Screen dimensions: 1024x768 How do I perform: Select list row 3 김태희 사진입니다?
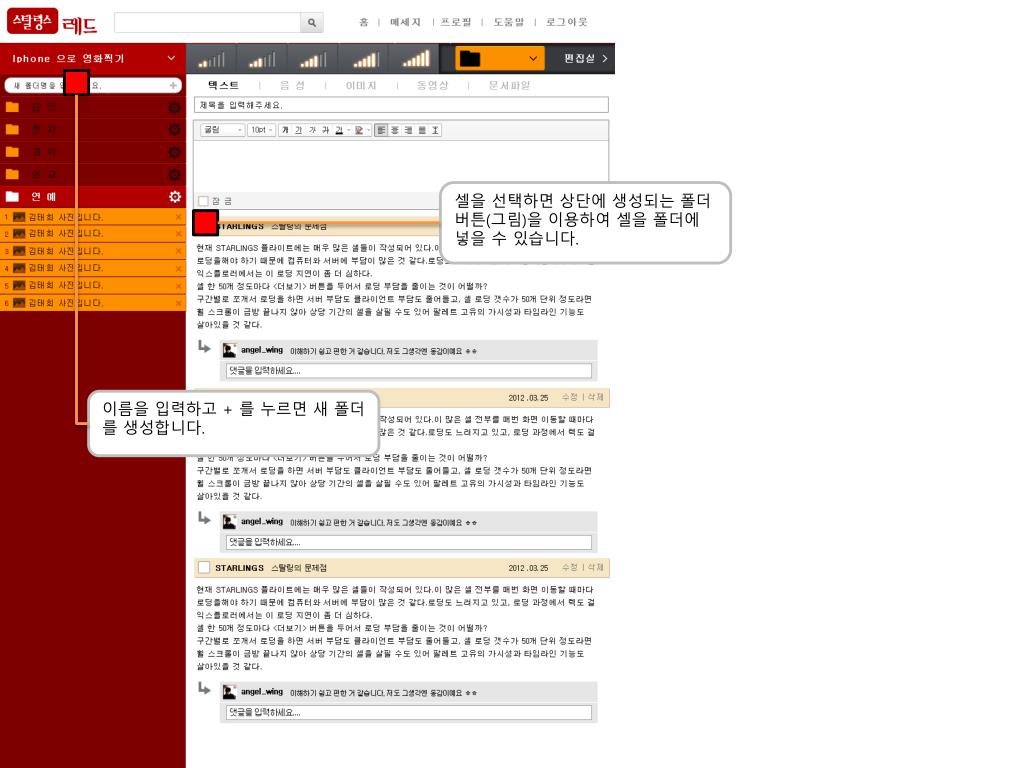point(93,251)
